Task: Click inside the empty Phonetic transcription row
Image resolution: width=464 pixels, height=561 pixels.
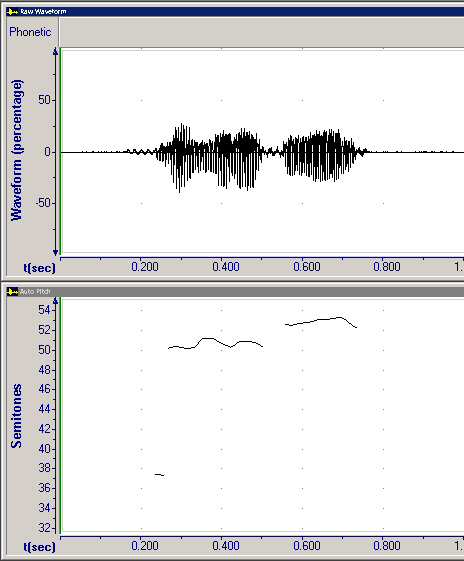Action: click(262, 32)
